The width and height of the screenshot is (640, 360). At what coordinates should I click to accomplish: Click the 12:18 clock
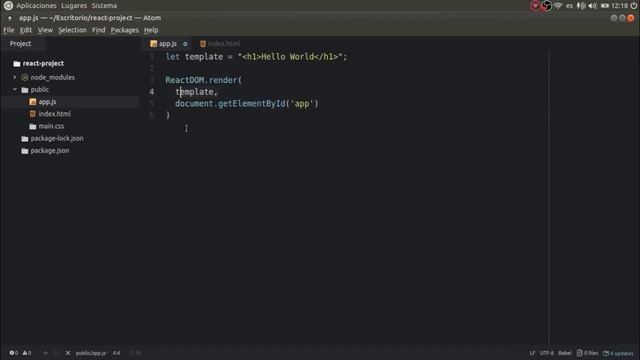[620, 6]
